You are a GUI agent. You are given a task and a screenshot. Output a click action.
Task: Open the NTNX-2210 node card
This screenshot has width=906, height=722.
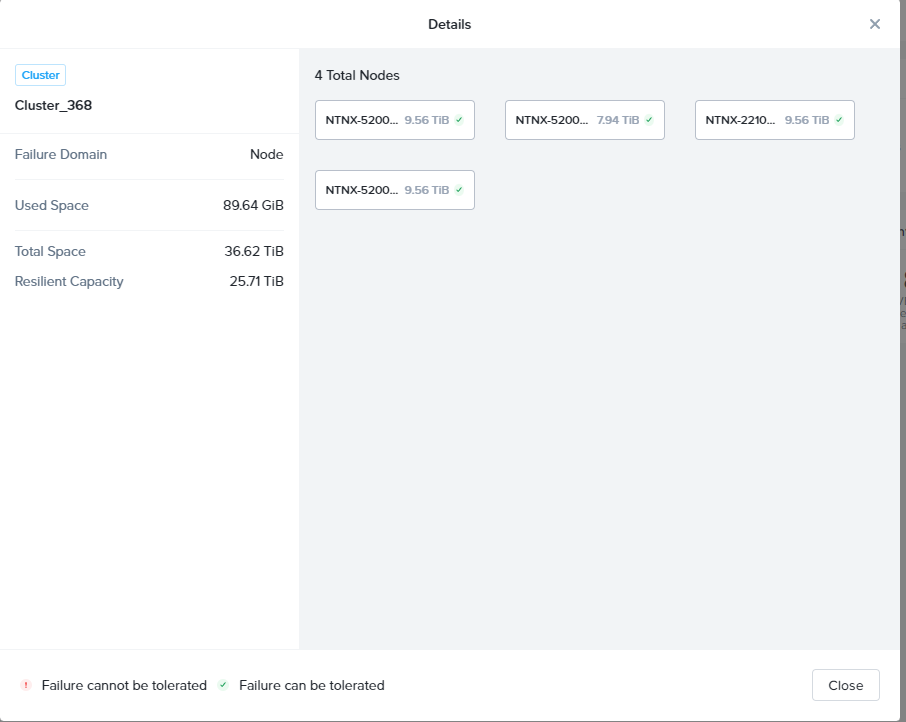click(x=774, y=120)
